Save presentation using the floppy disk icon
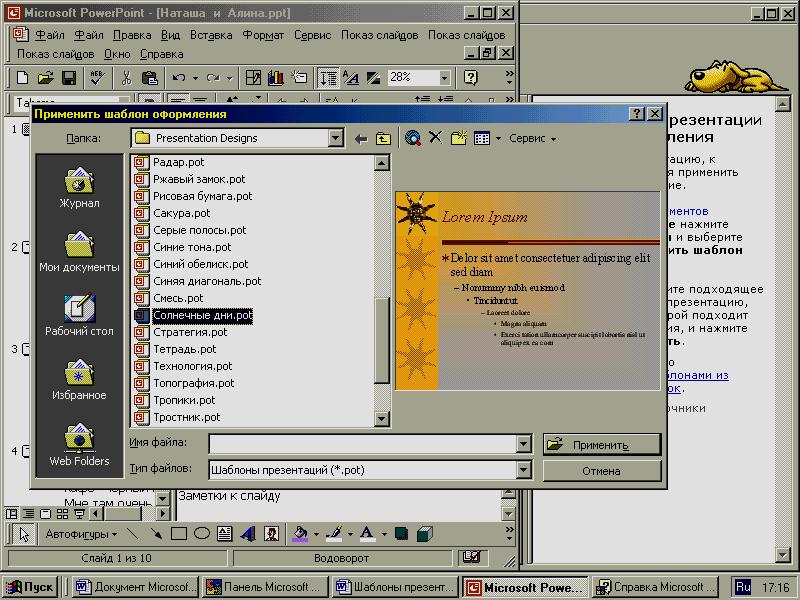Image resolution: width=800 pixels, height=600 pixels. pyautogui.click(x=69, y=78)
